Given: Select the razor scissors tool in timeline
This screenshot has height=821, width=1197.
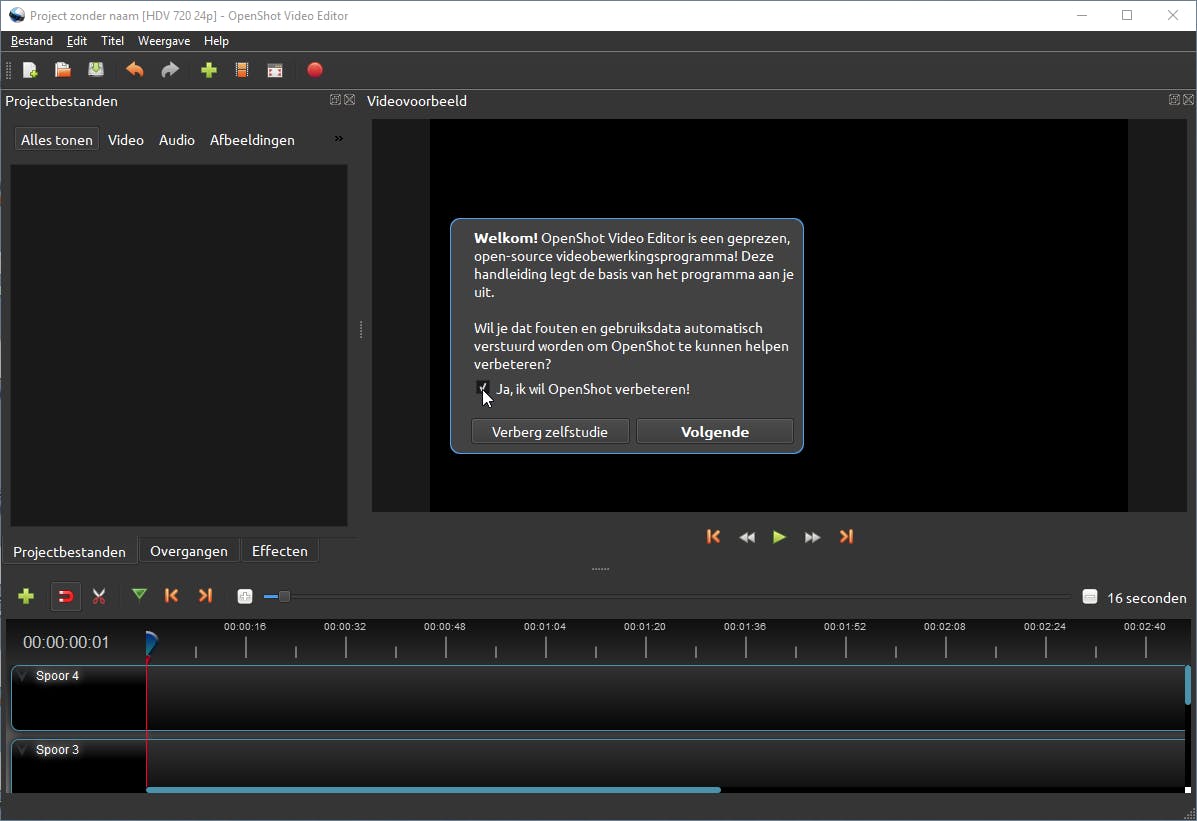Looking at the screenshot, I should (99, 597).
